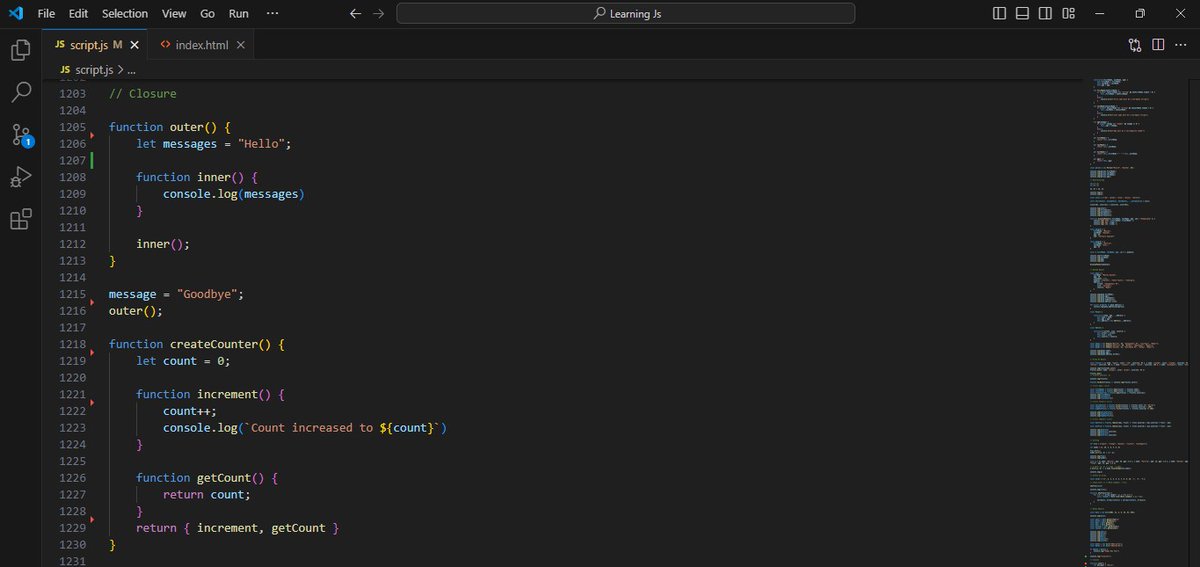Open Source Control with one pending change

(x=21, y=136)
